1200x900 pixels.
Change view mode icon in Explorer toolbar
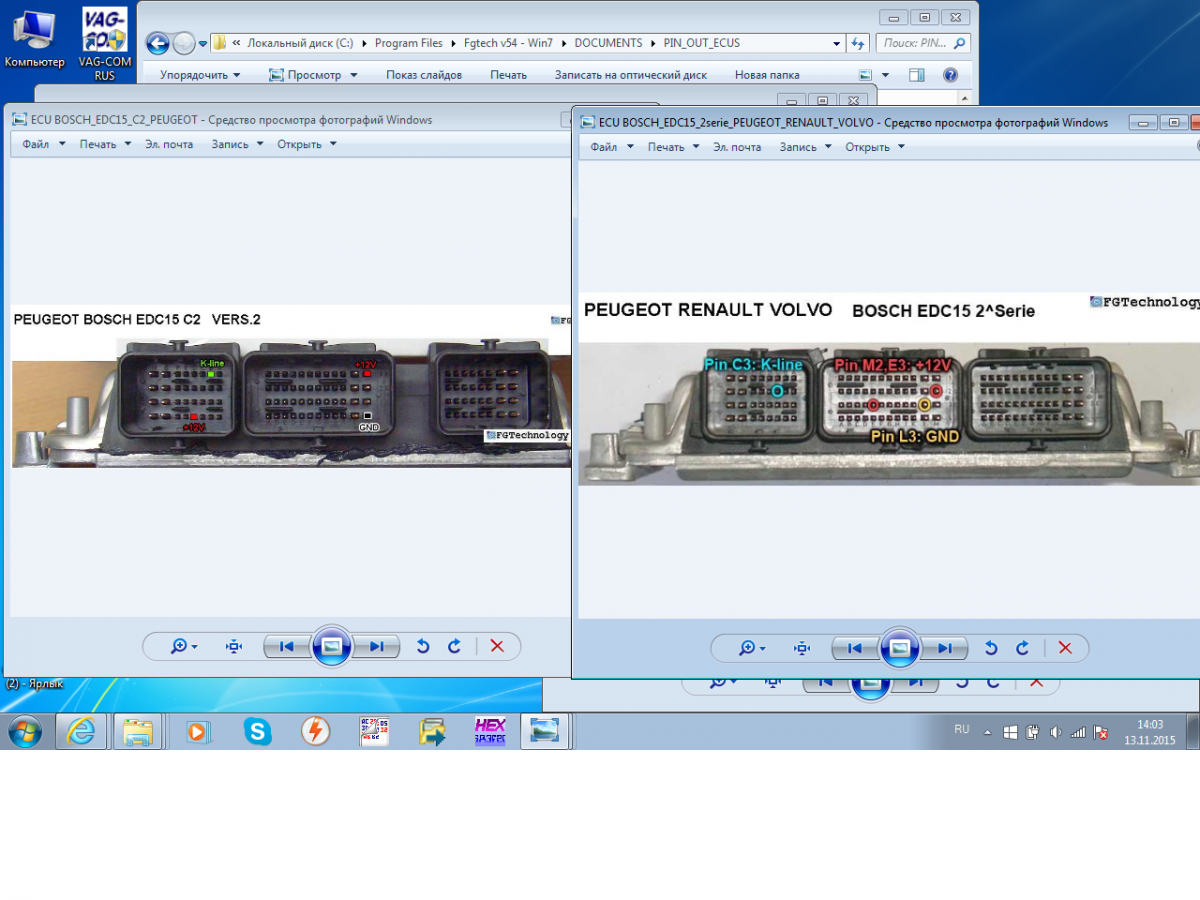866,75
